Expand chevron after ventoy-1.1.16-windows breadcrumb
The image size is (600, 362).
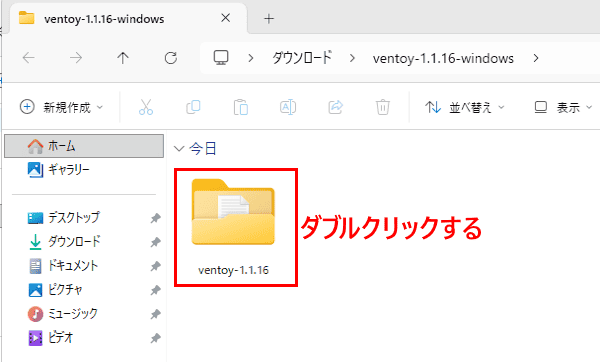click(536, 58)
